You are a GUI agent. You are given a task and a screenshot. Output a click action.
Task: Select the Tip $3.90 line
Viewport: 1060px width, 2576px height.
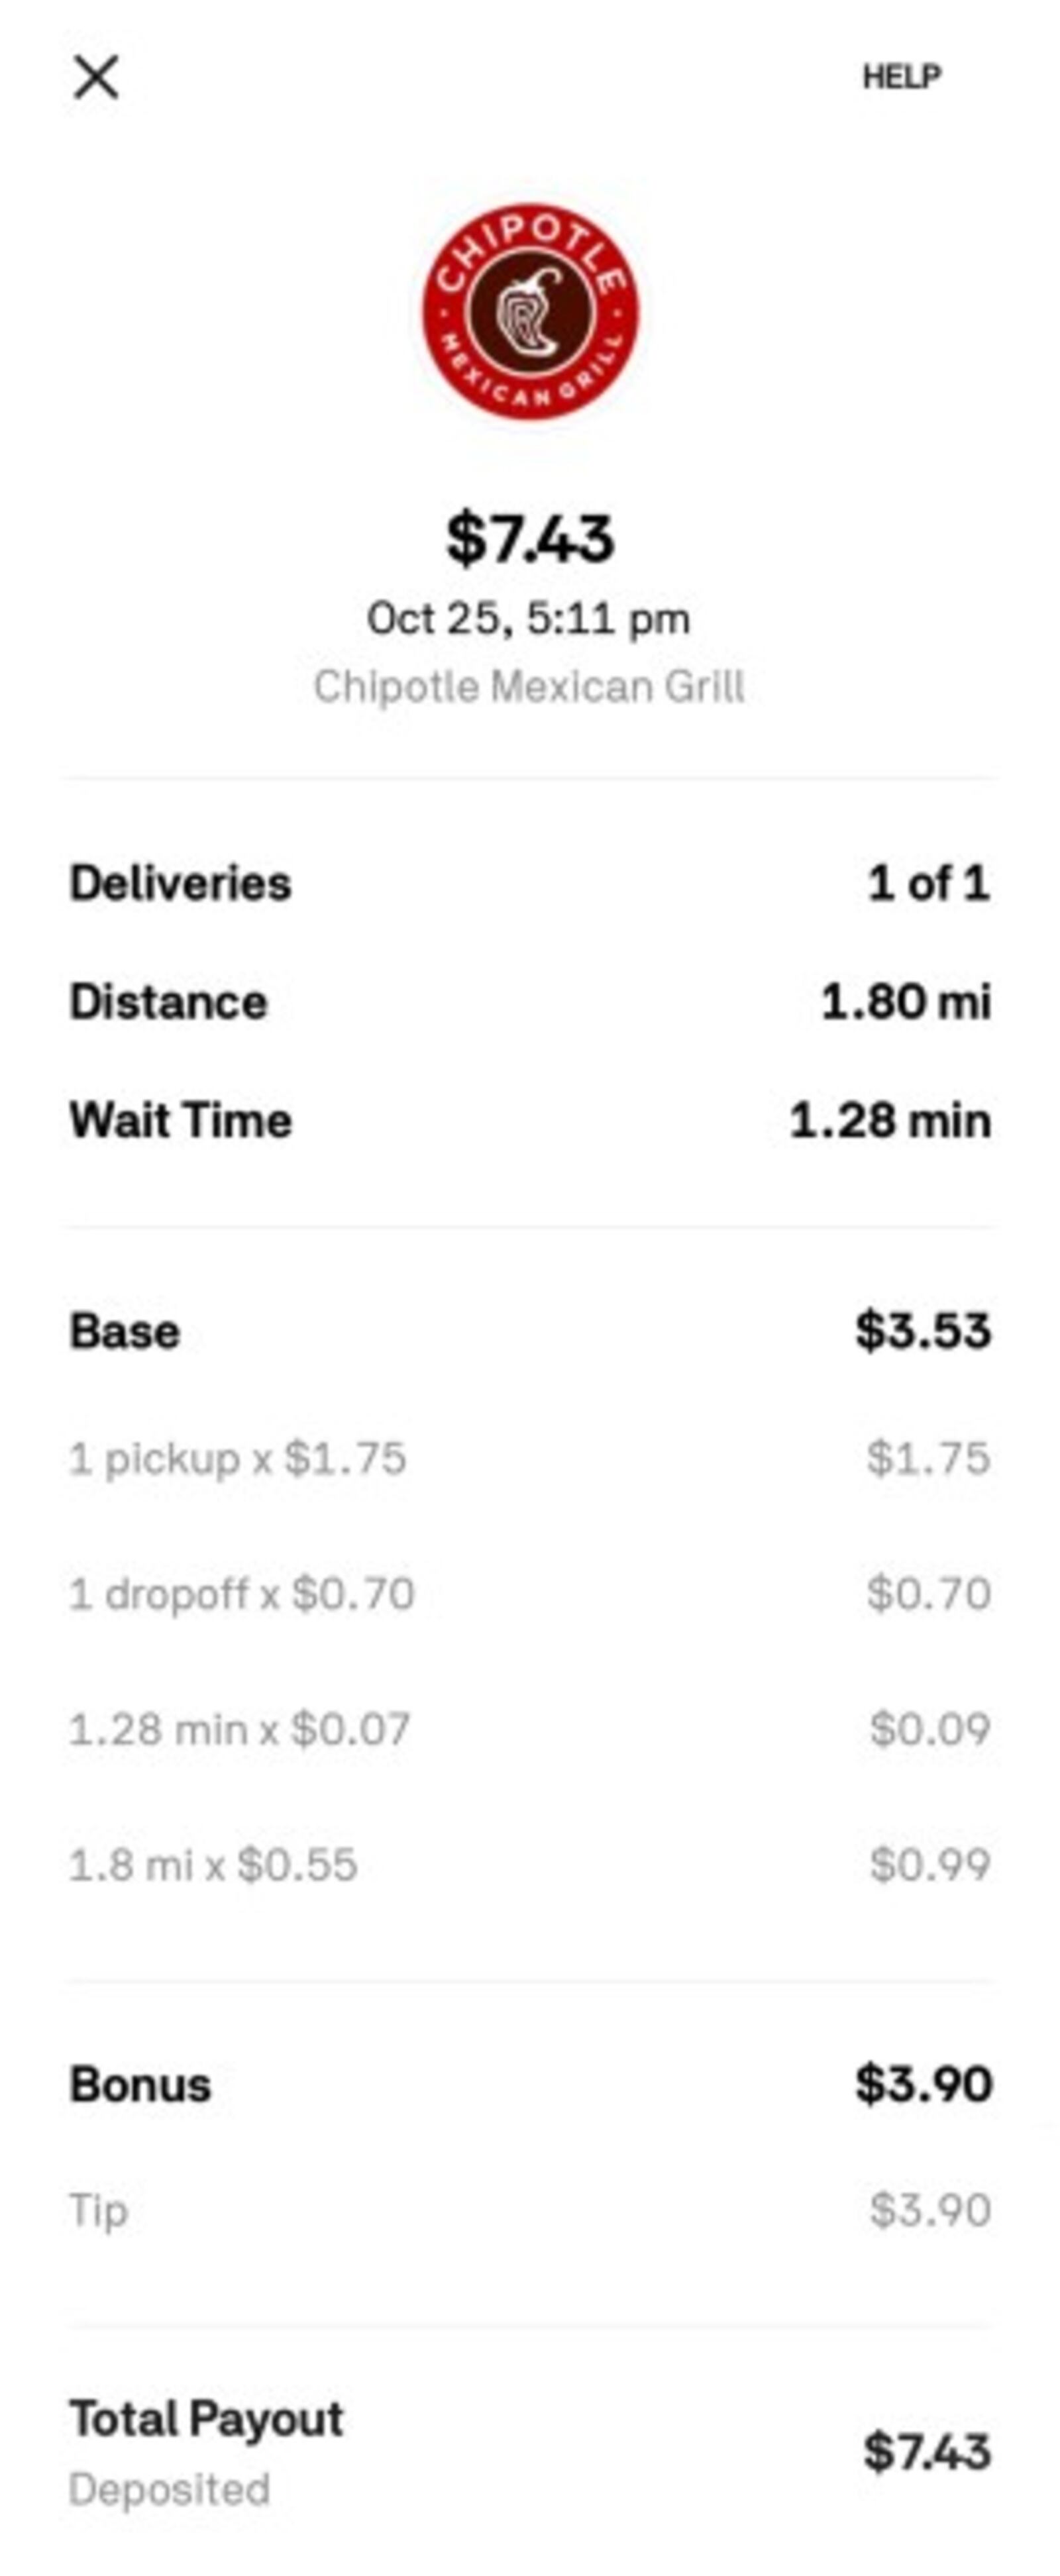530,2210
